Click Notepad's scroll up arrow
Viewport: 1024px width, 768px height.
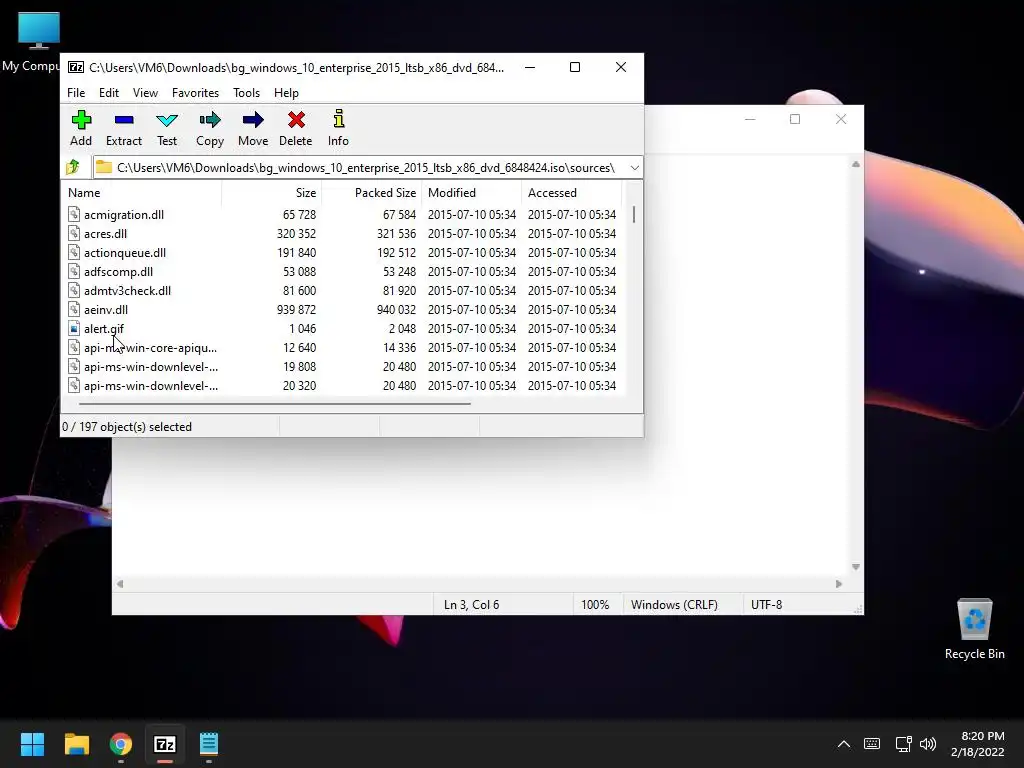tap(856, 164)
